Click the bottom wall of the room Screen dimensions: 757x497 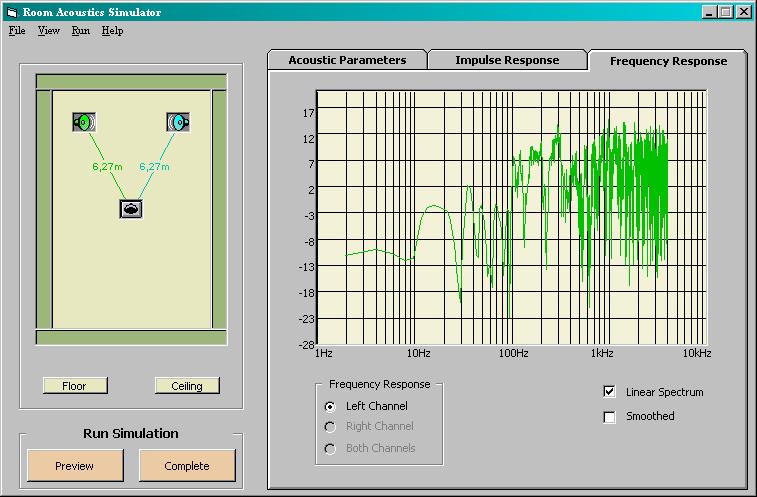131,337
